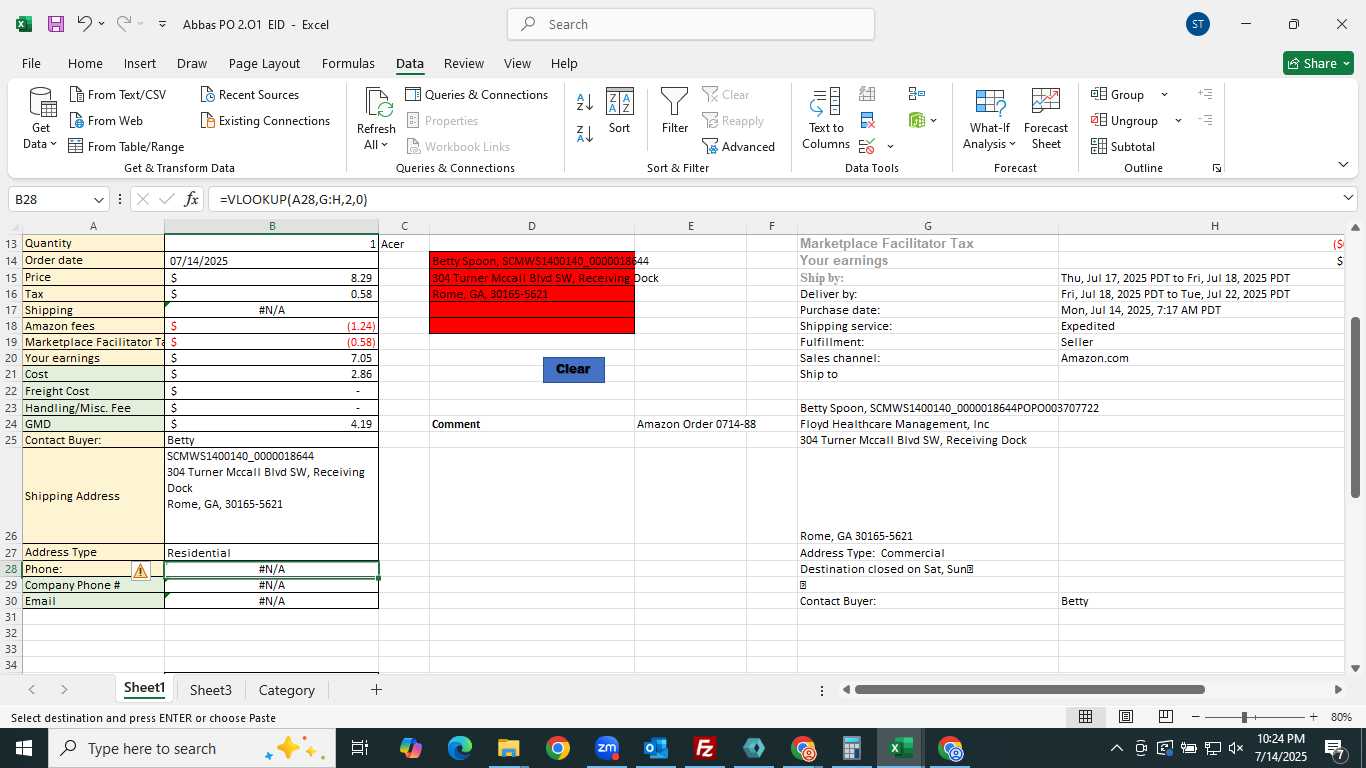Screen dimensions: 1366x768
Task: Launch the Text to Columns wizard
Action: coord(826,119)
